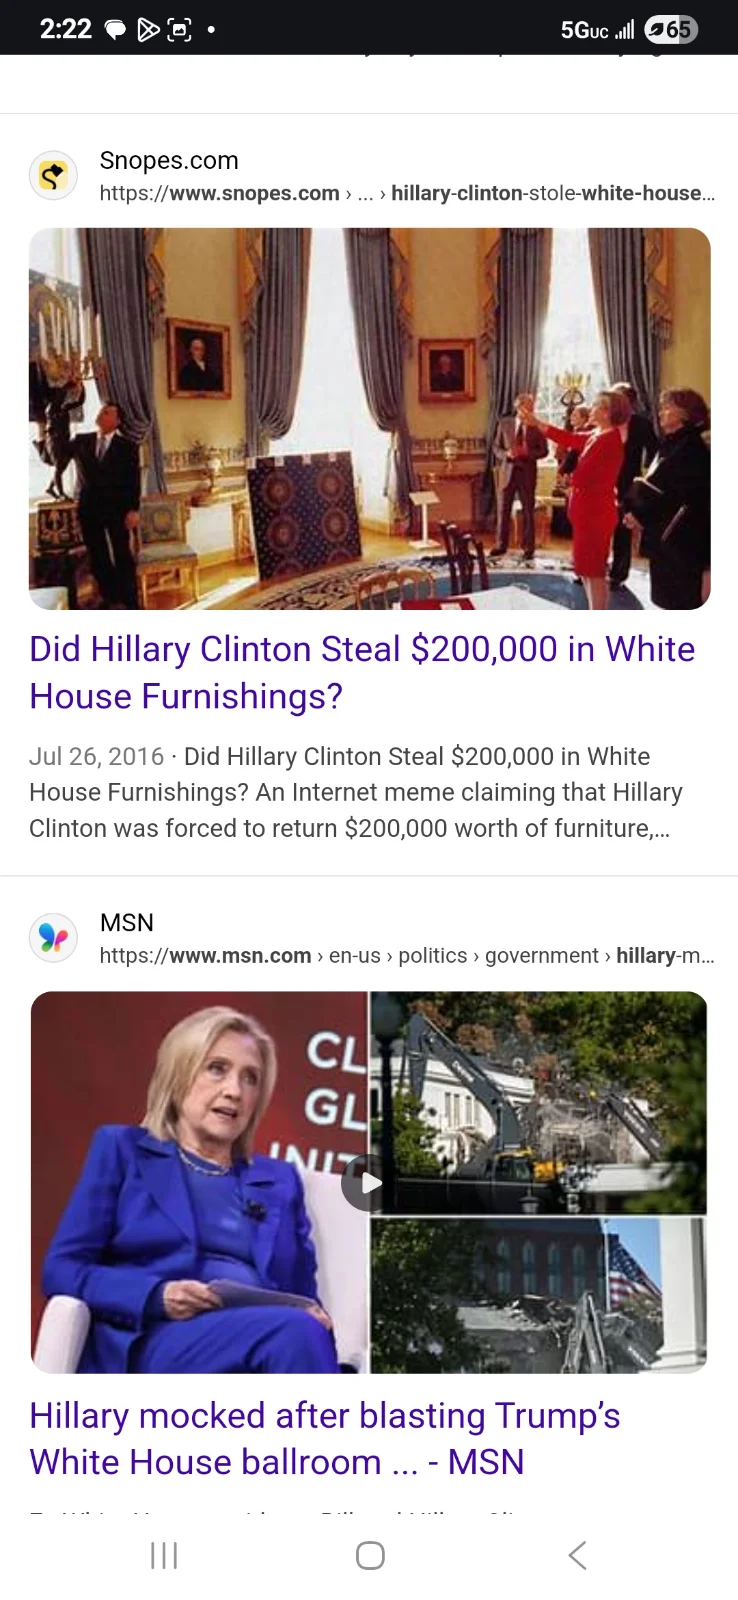Tap the Snopes.com favicon icon

click(53, 176)
